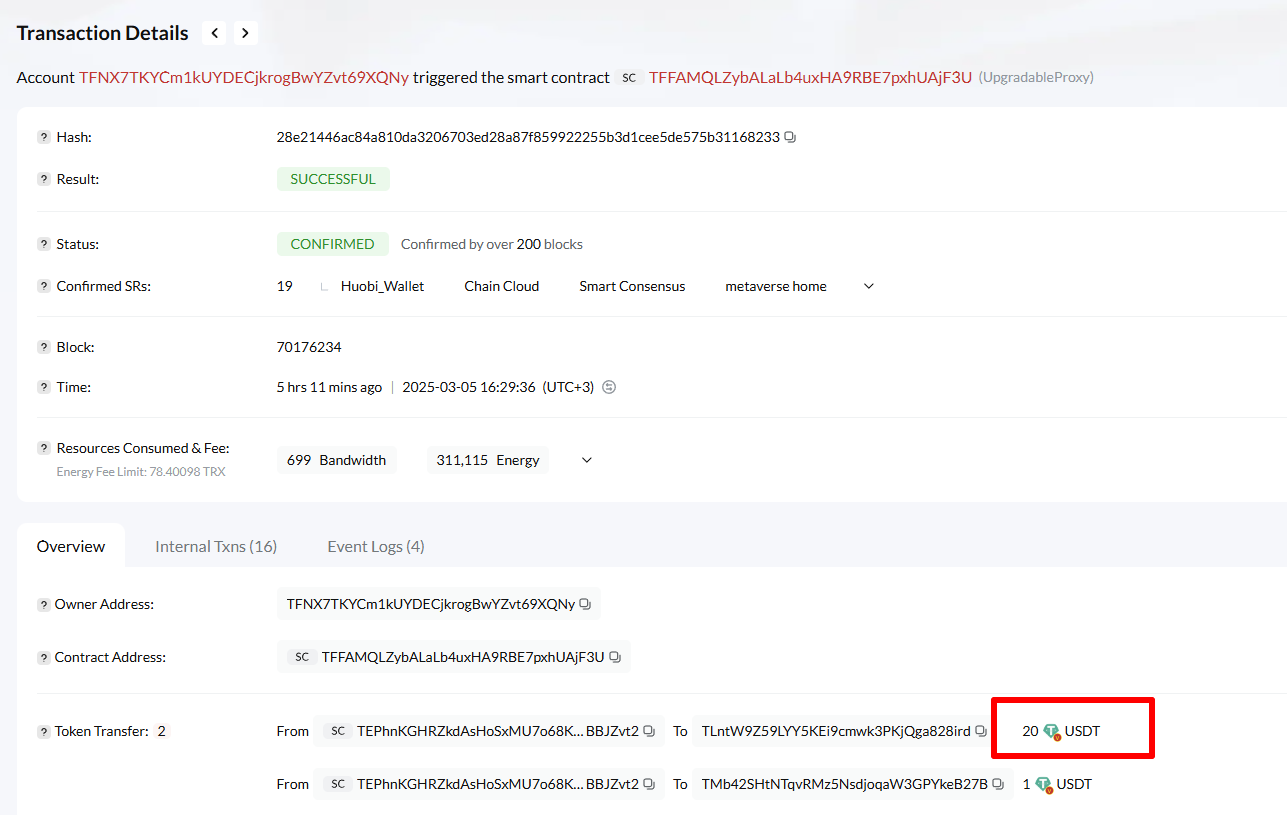Click the help icon beside Hash

click(x=44, y=137)
